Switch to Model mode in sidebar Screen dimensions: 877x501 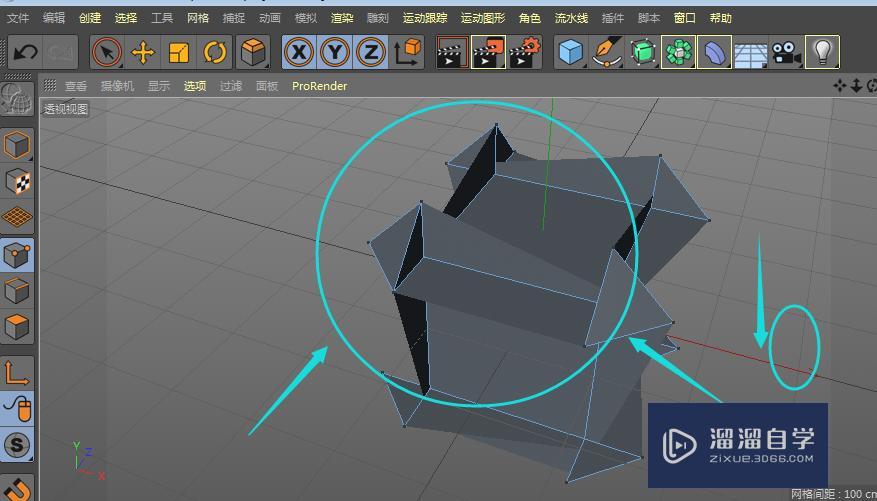pyautogui.click(x=17, y=145)
